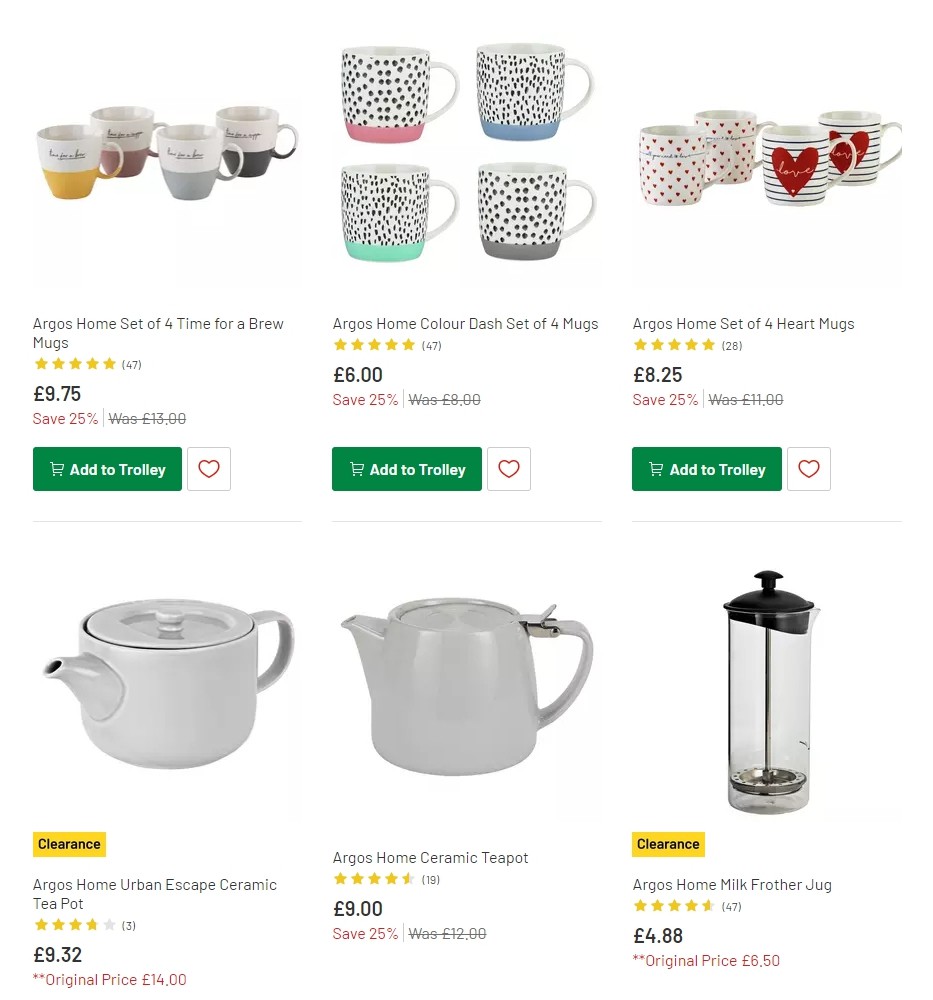Screen dimensions: 933x1000
Task: Click the trolley icon on Time for a Brew Mugs button
Action: point(57,468)
